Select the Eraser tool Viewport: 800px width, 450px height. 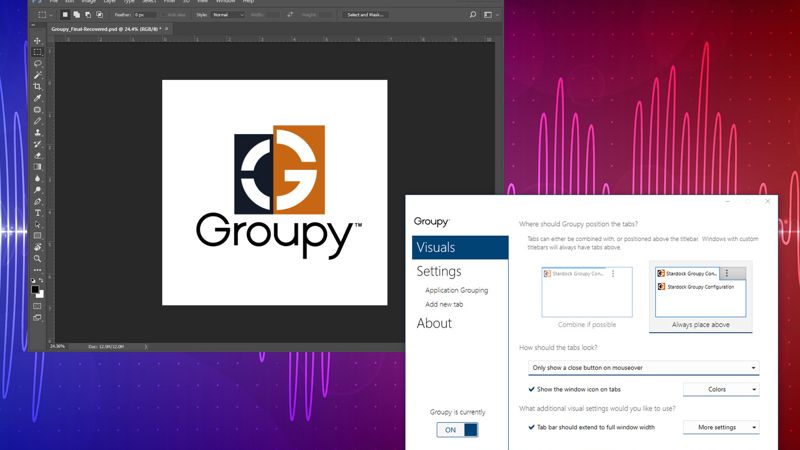[x=37, y=156]
